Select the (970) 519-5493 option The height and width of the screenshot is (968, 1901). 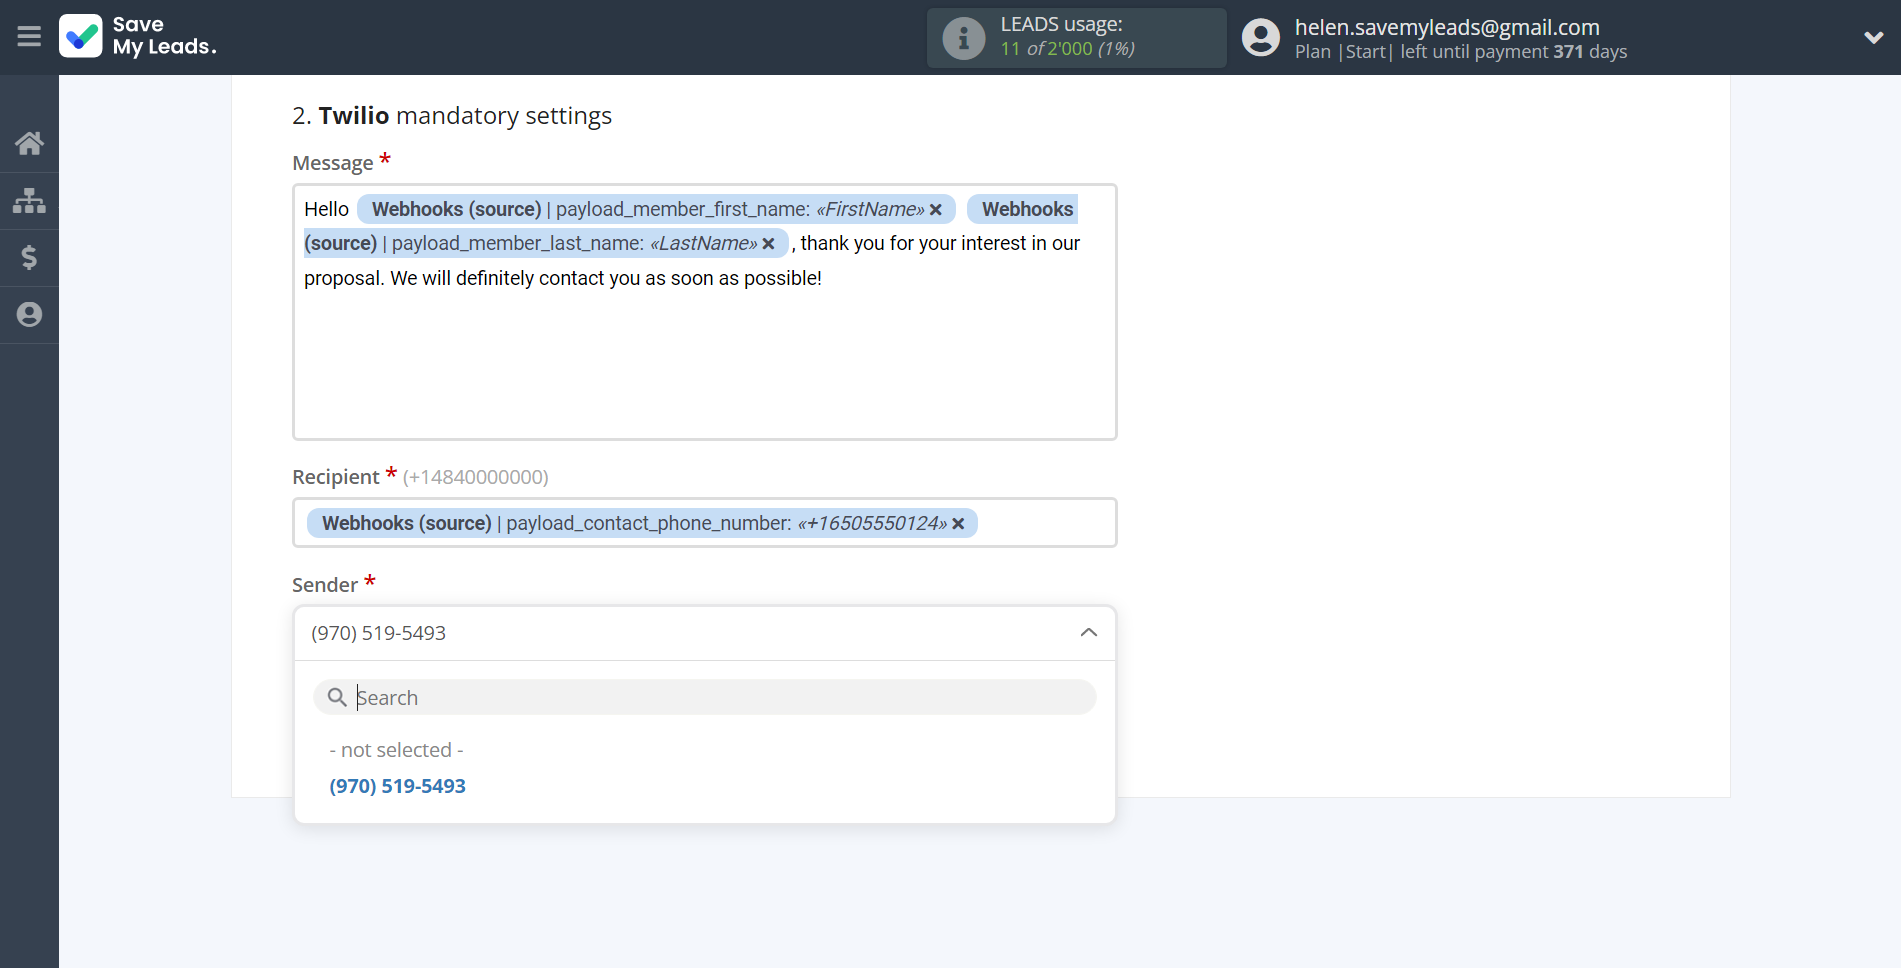tap(397, 786)
